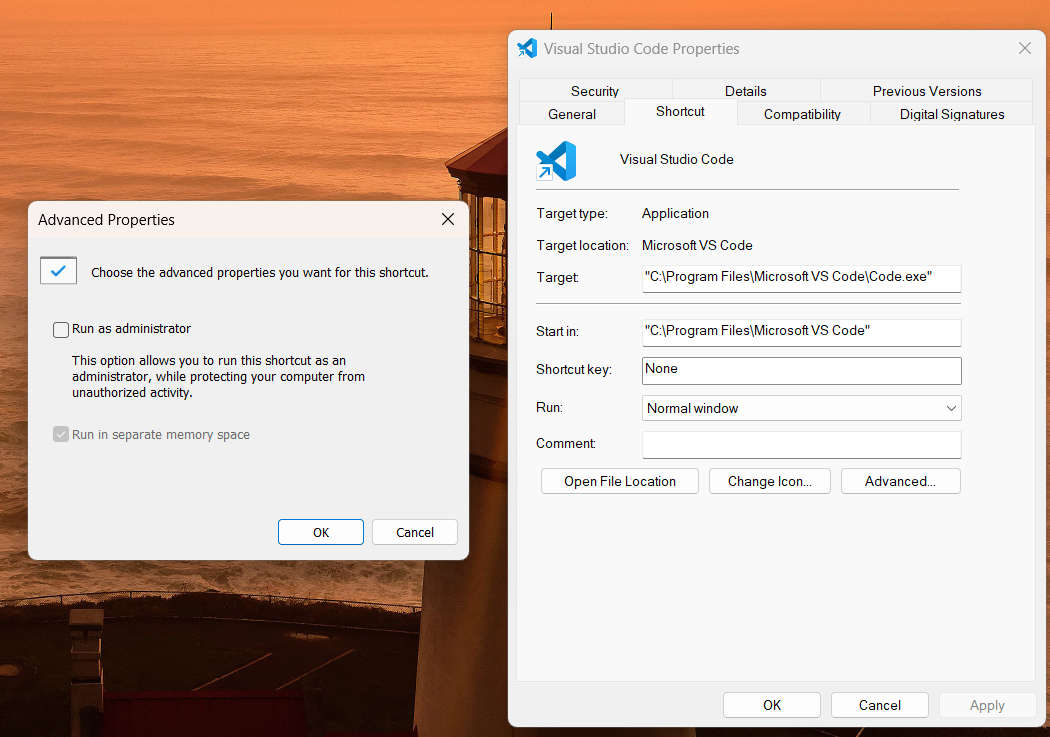
Task: Click Run in separate memory space checkbox
Action: tap(61, 434)
